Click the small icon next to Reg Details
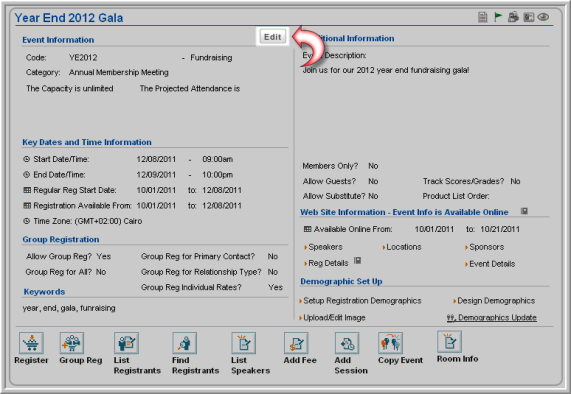Viewport: 571px width, 394px height. [x=358, y=260]
